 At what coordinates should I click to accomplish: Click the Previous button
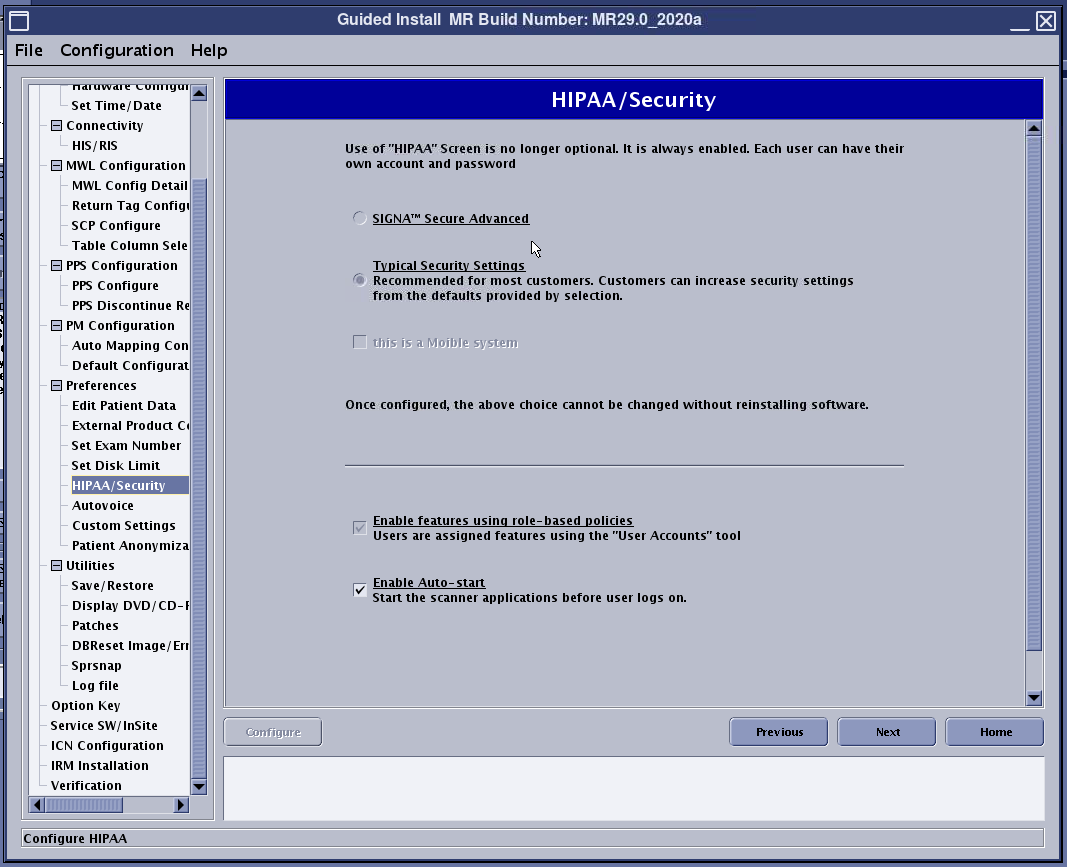779,732
